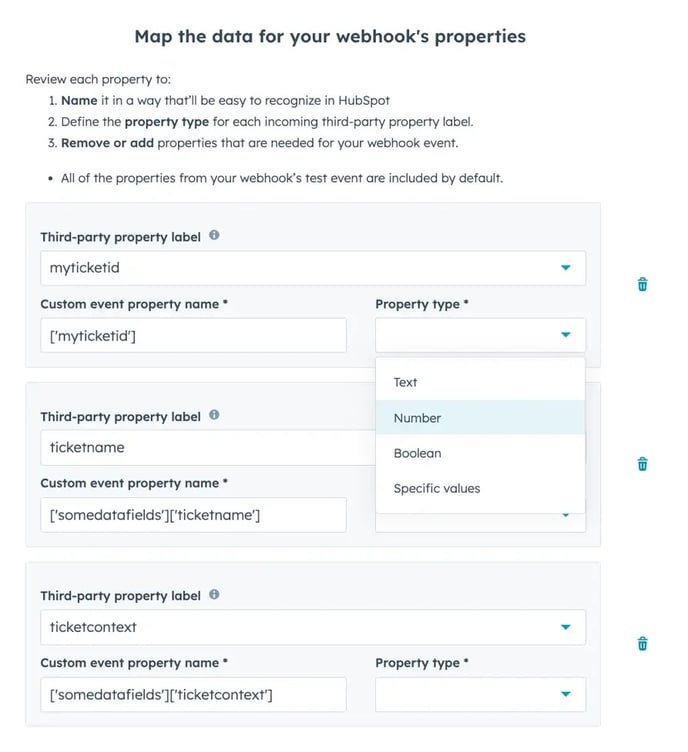The image size is (688, 752).
Task: Select Text from the property type list
Action: coord(405,382)
